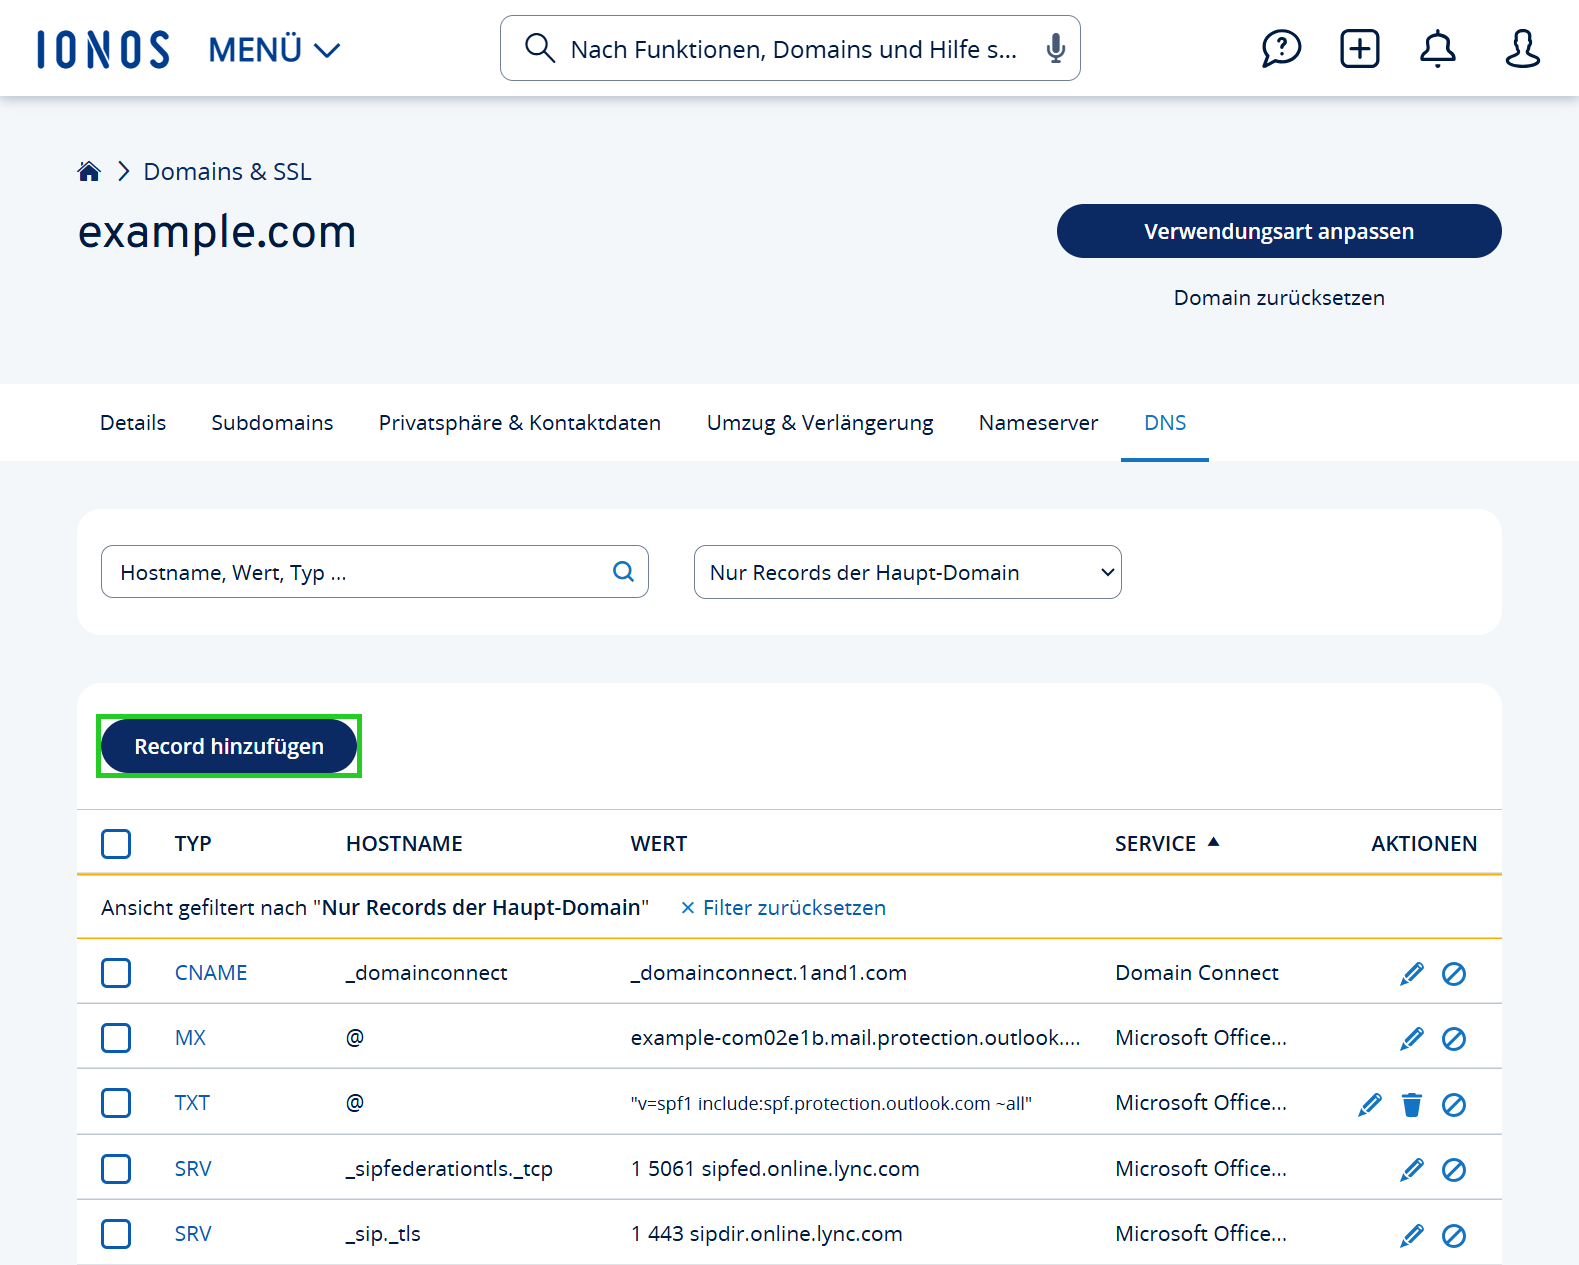Open the TXT record type link
The image size is (1579, 1265).
coord(192,1102)
